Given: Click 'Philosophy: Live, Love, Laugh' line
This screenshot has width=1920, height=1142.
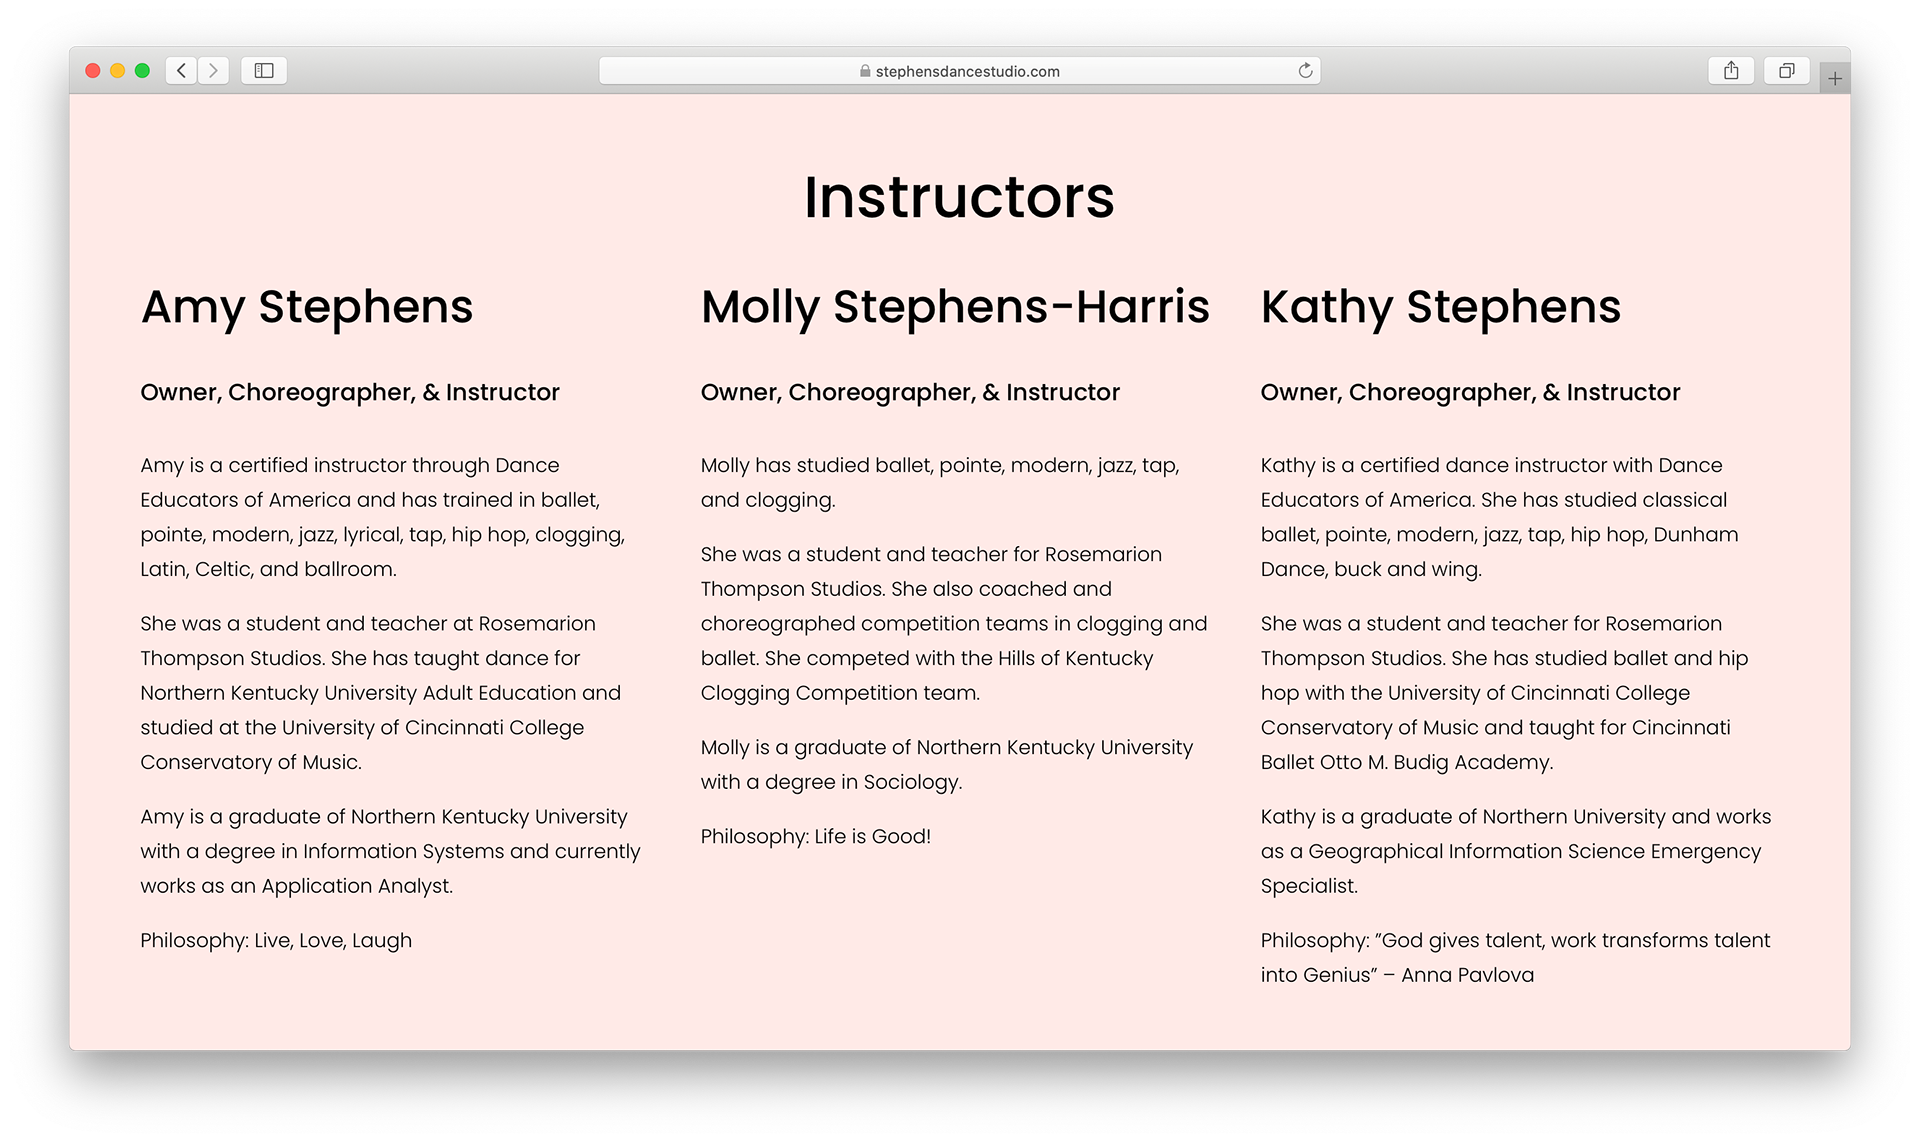Looking at the screenshot, I should (276, 941).
